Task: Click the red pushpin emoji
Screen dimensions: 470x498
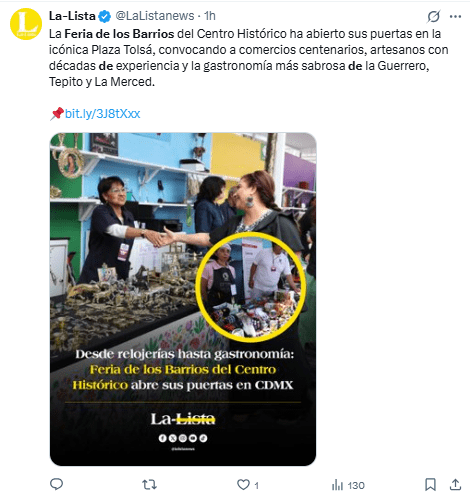Action: pyautogui.click(x=57, y=114)
